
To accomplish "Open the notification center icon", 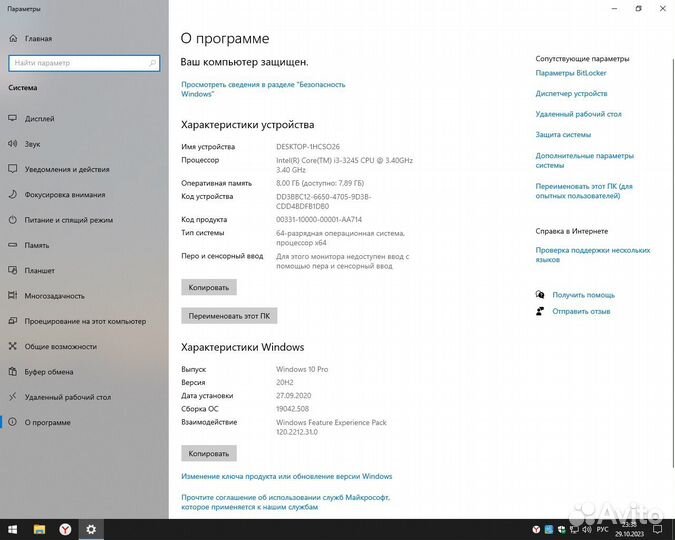I will pos(657,529).
